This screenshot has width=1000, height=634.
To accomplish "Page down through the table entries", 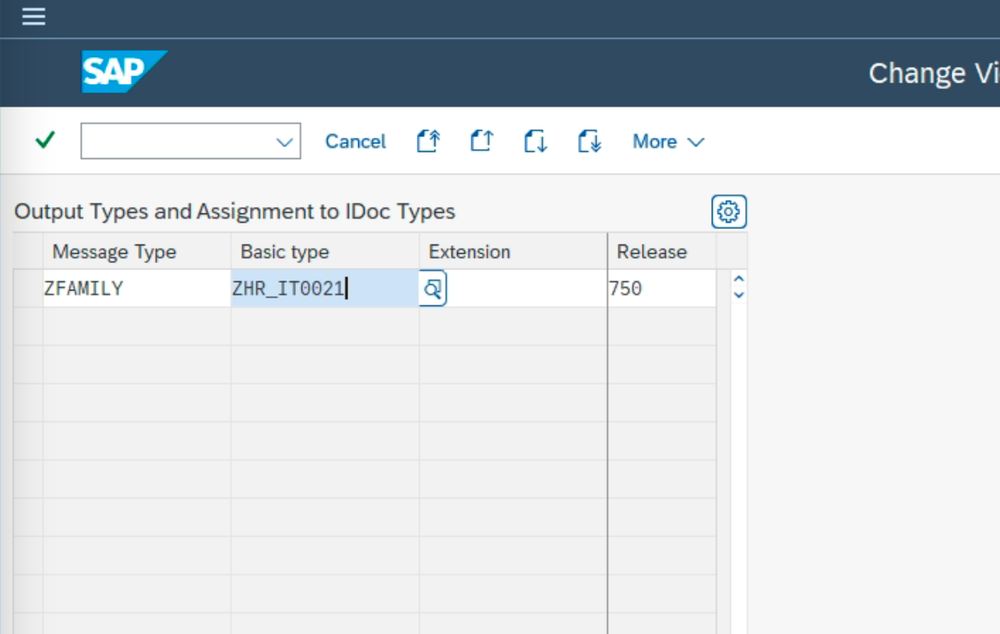I will [534, 141].
